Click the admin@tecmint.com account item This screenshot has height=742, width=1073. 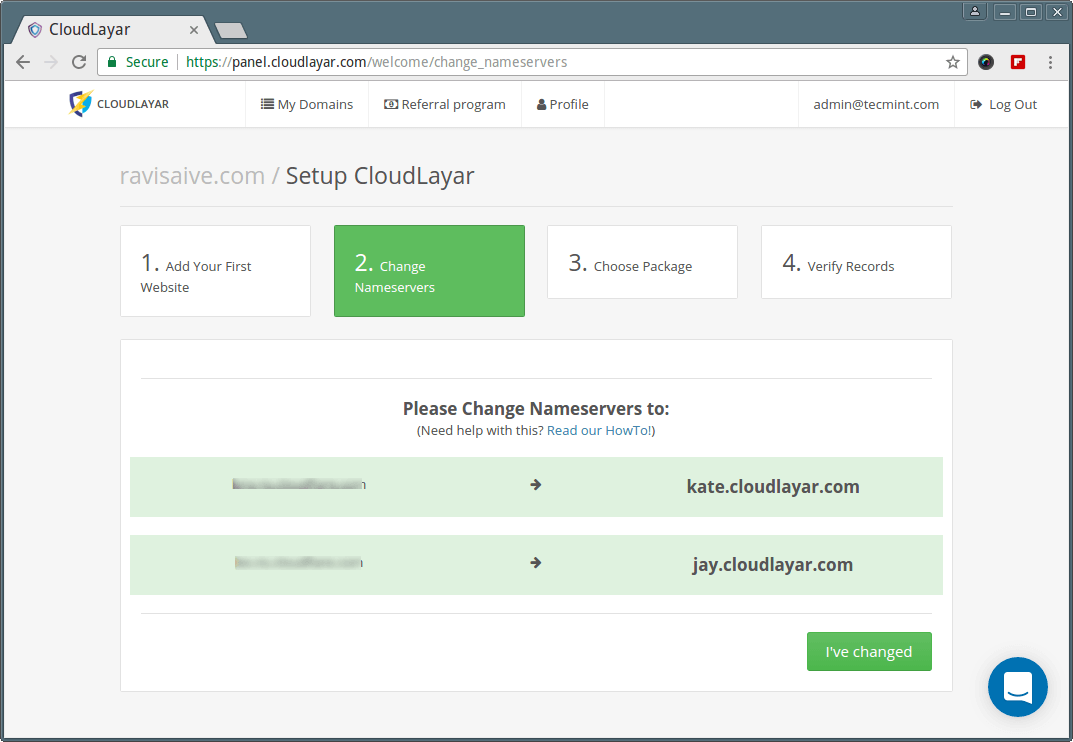pyautogui.click(x=876, y=104)
